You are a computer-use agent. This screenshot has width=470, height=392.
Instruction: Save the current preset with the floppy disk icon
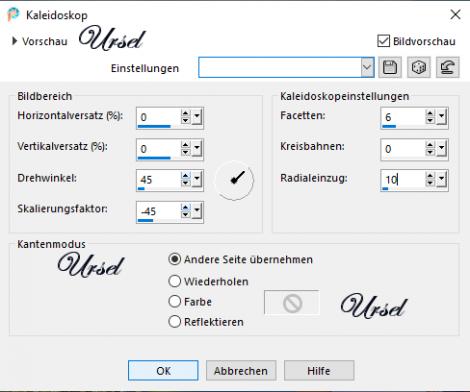390,68
